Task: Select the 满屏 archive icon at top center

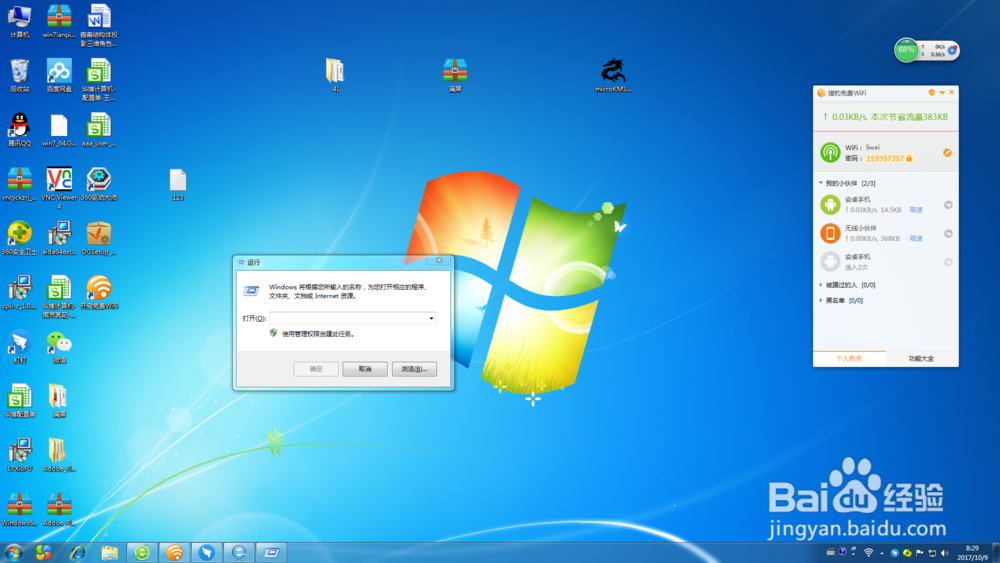Action: point(455,75)
